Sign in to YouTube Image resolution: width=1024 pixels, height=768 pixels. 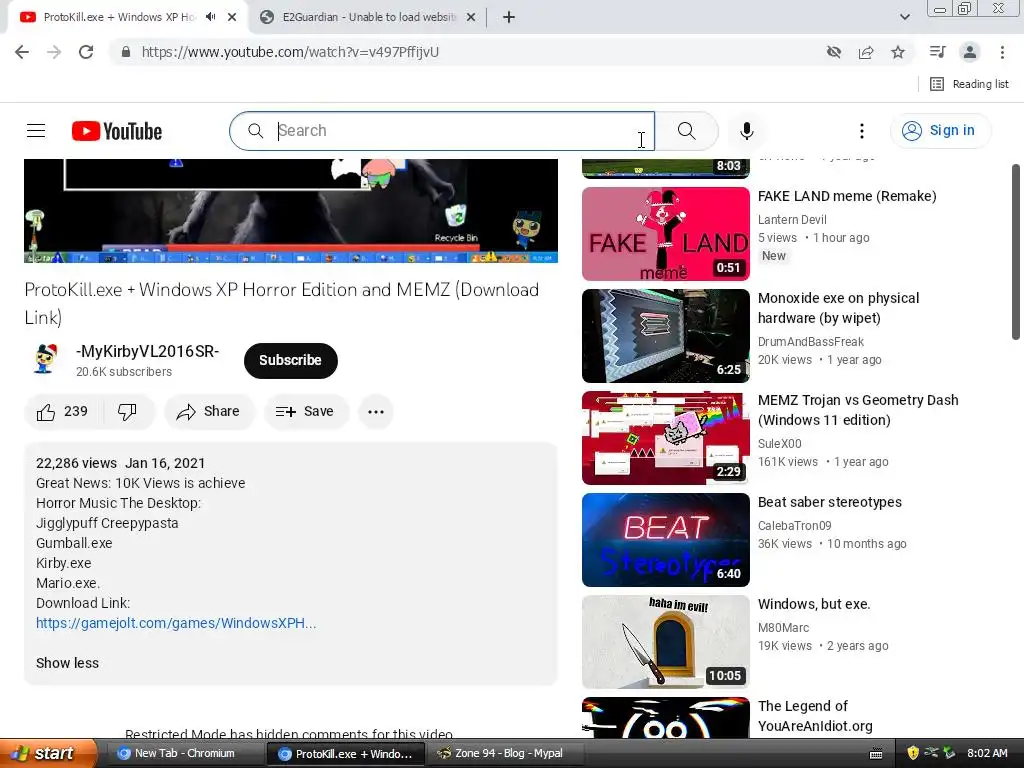click(x=940, y=131)
